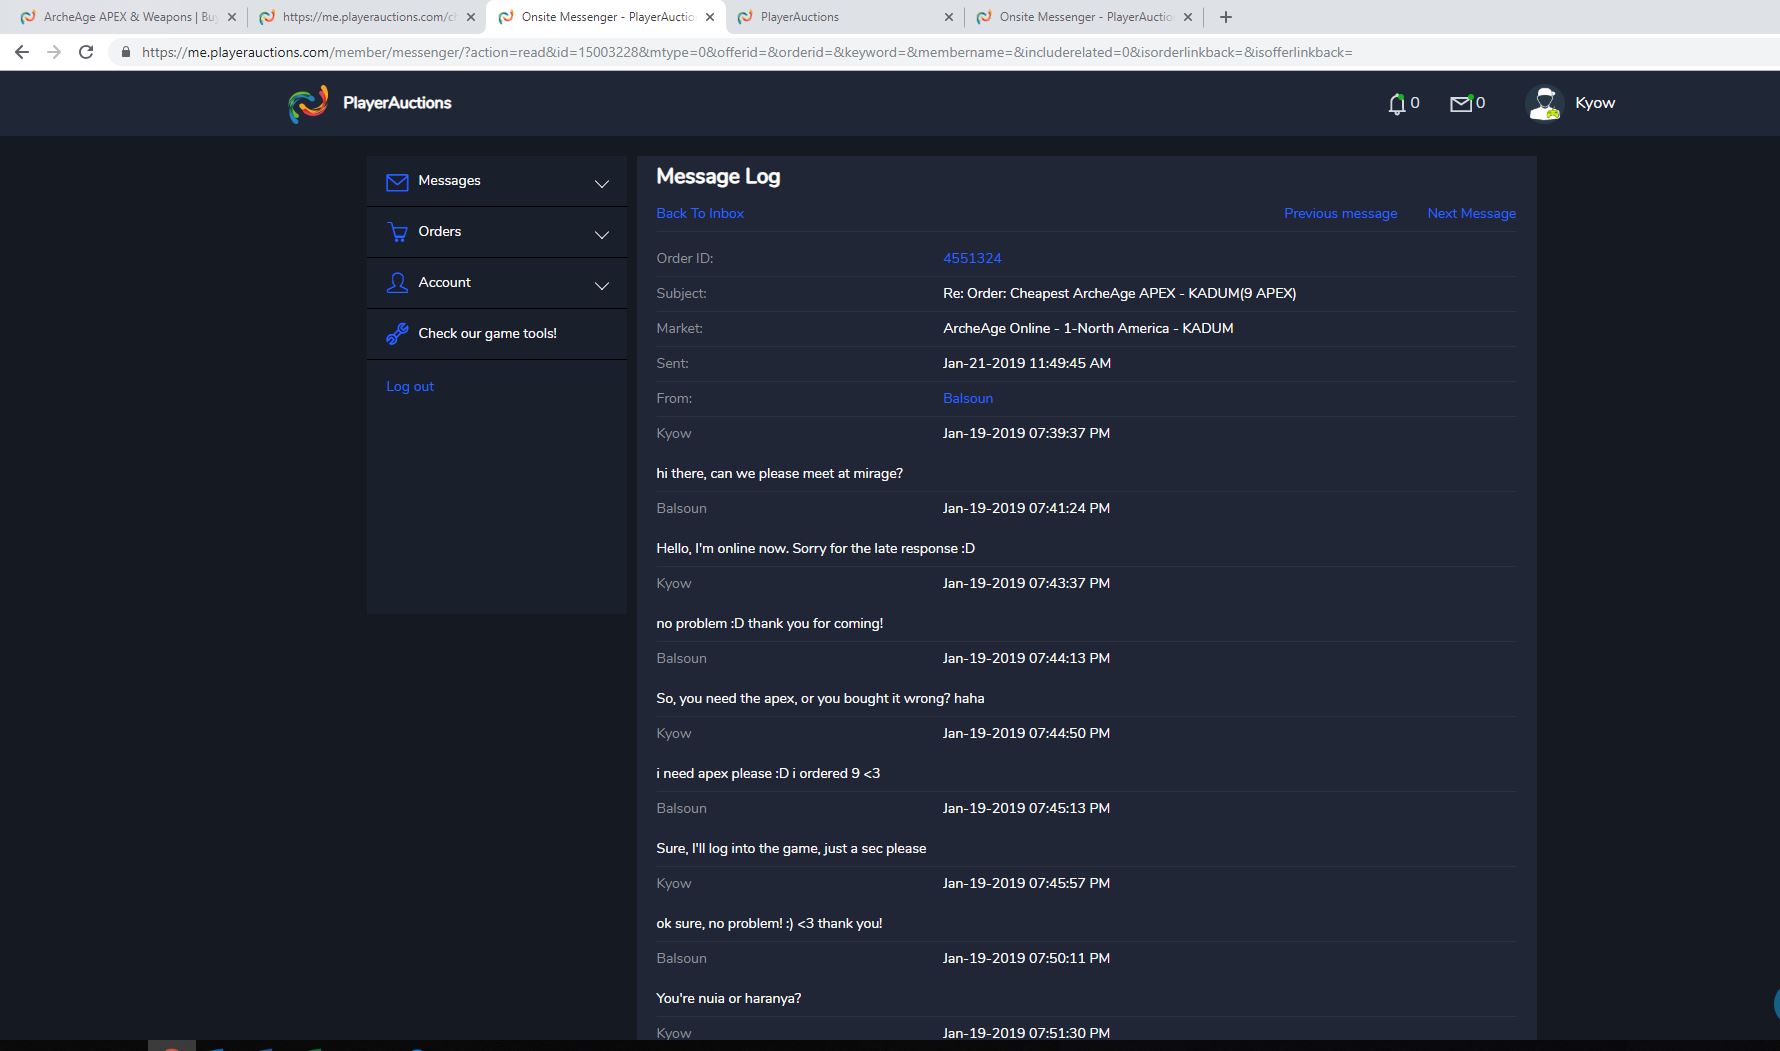Select the Messages envelope icon
This screenshot has width=1780, height=1051.
(x=397, y=181)
